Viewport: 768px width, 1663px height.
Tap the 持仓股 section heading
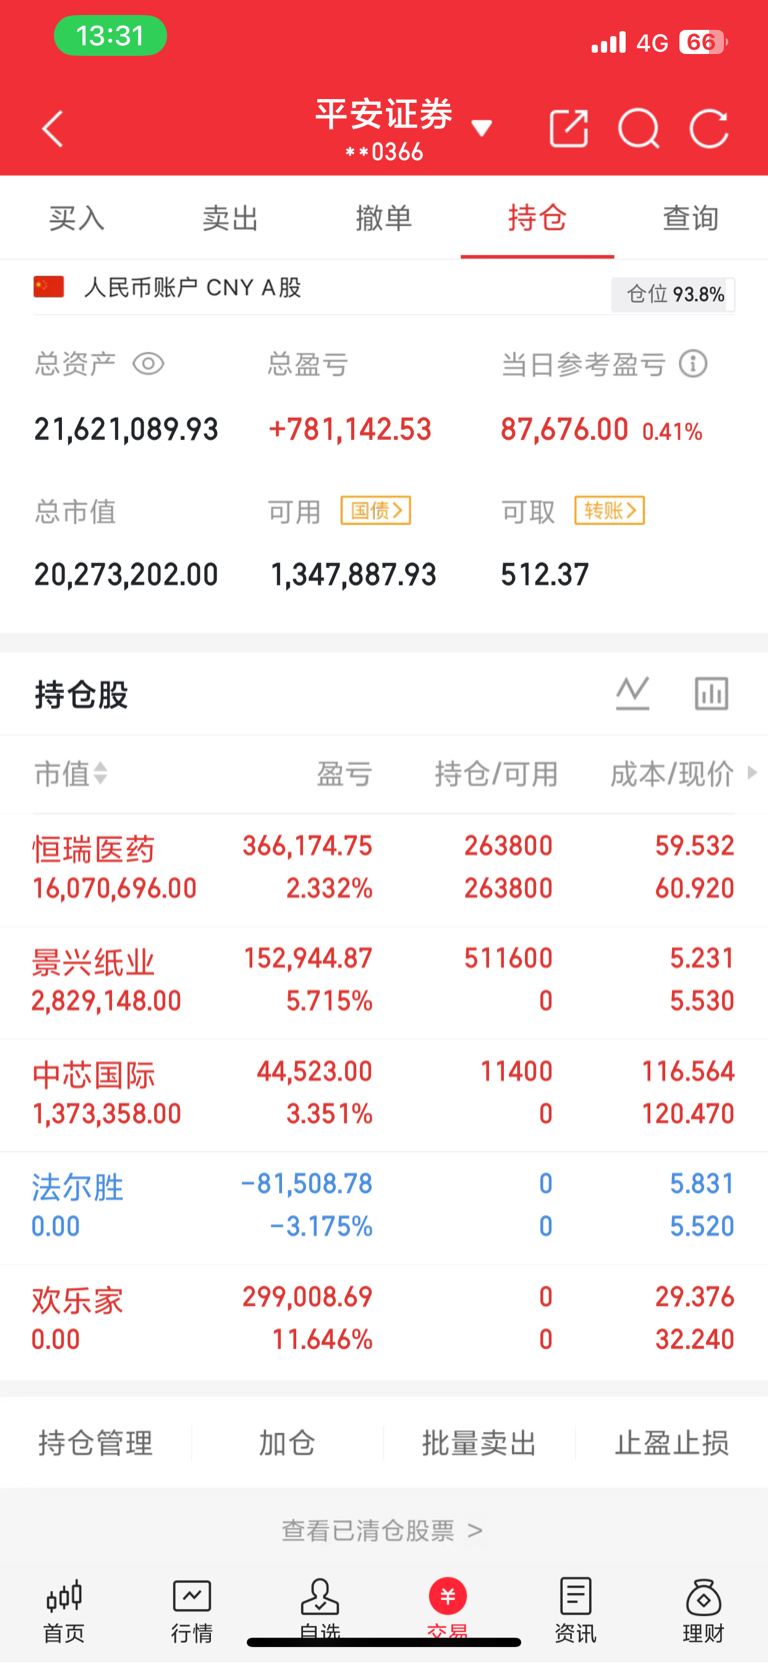pos(81,694)
